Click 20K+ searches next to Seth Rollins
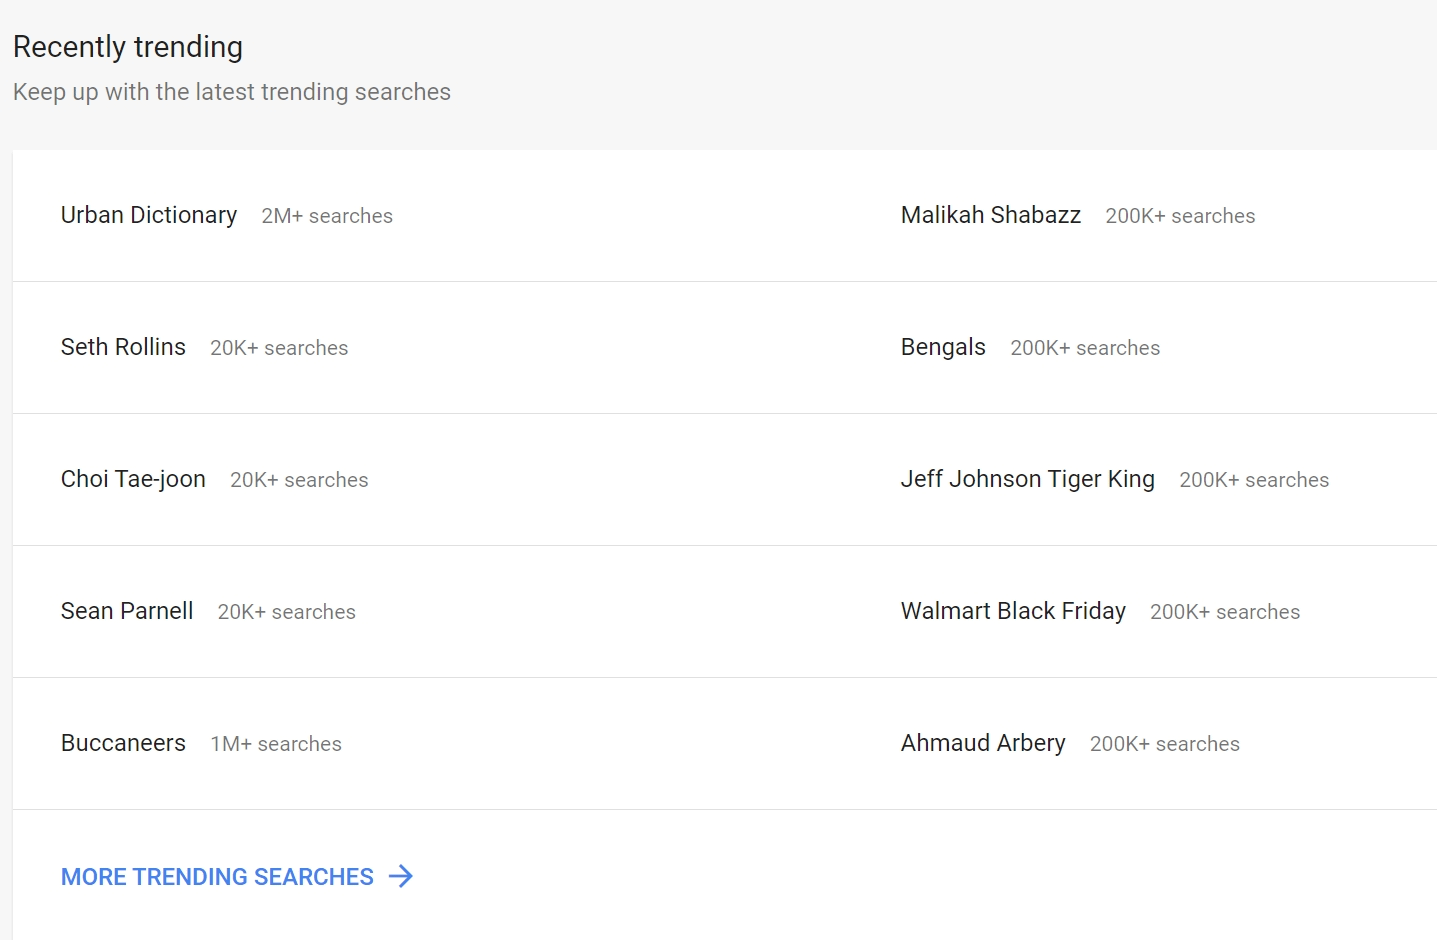 [279, 348]
